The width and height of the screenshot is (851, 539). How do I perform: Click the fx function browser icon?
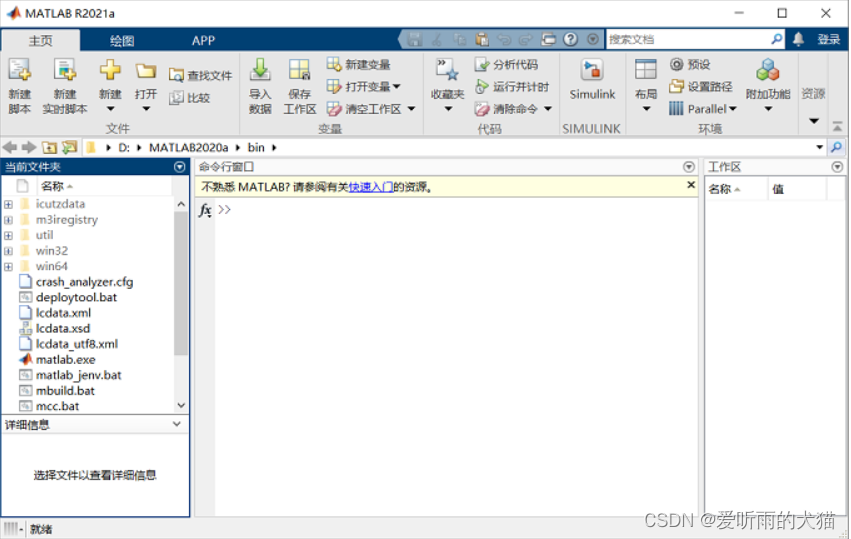point(205,210)
